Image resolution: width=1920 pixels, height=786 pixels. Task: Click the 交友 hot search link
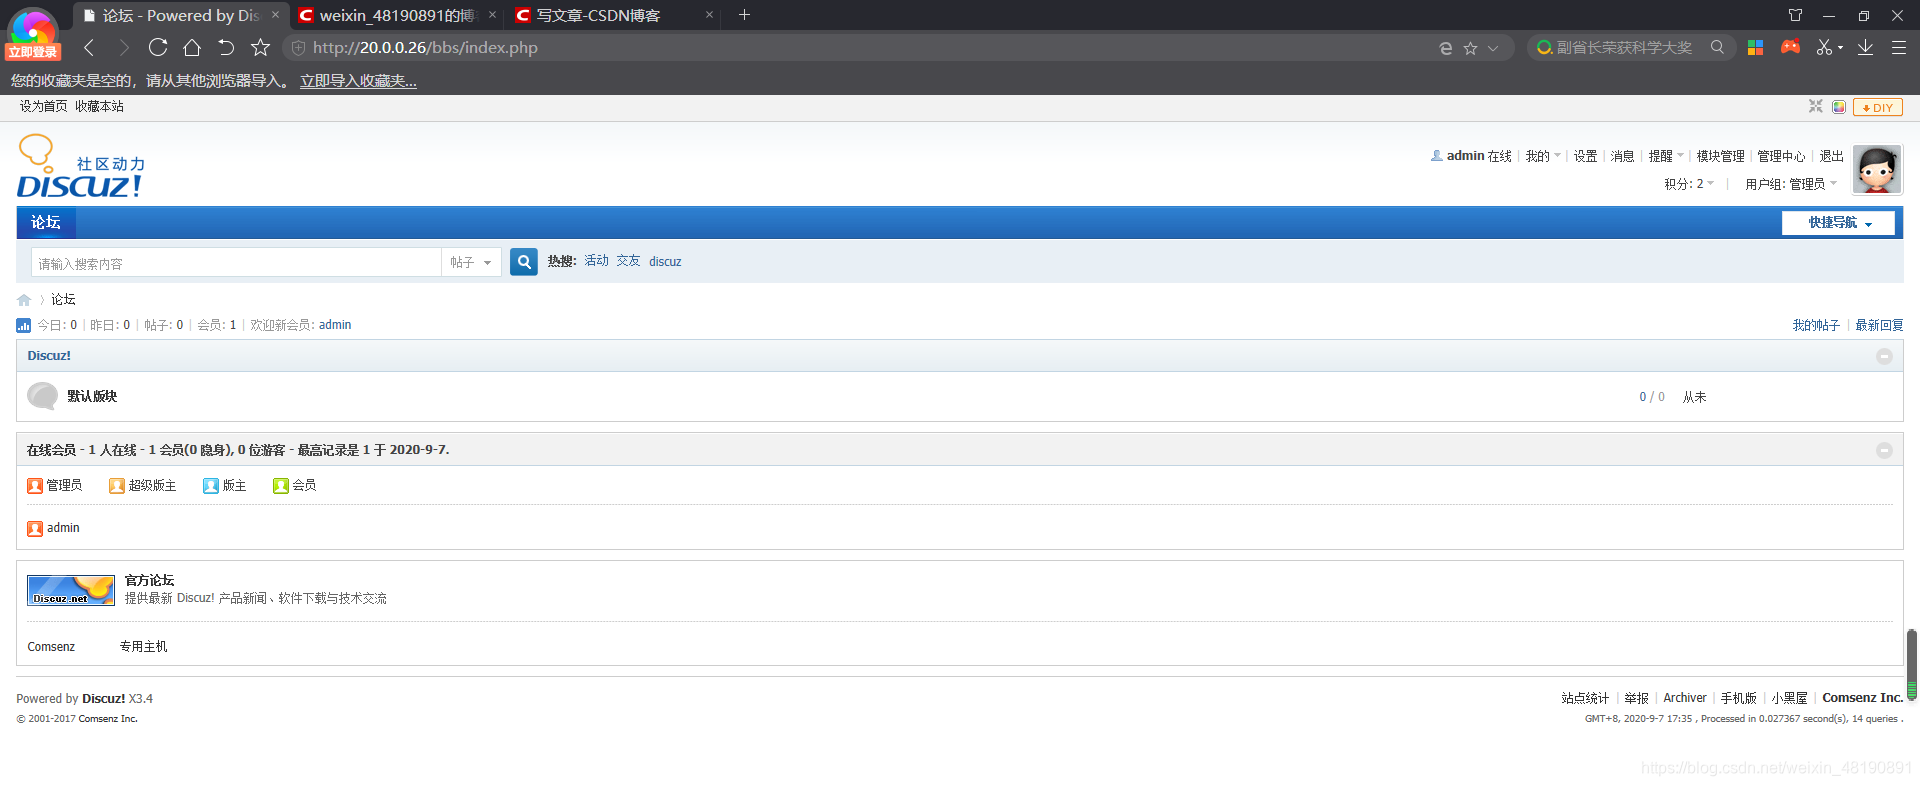click(x=628, y=261)
